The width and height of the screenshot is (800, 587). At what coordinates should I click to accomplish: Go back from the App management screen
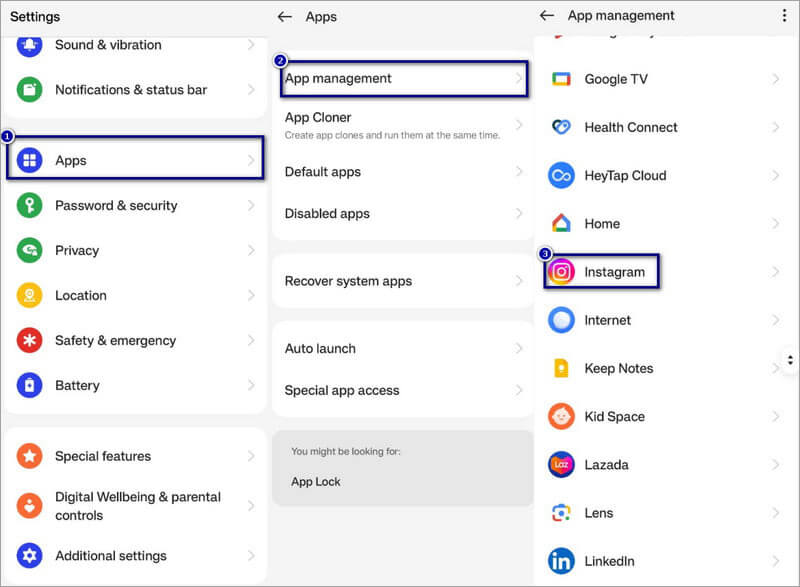click(546, 16)
